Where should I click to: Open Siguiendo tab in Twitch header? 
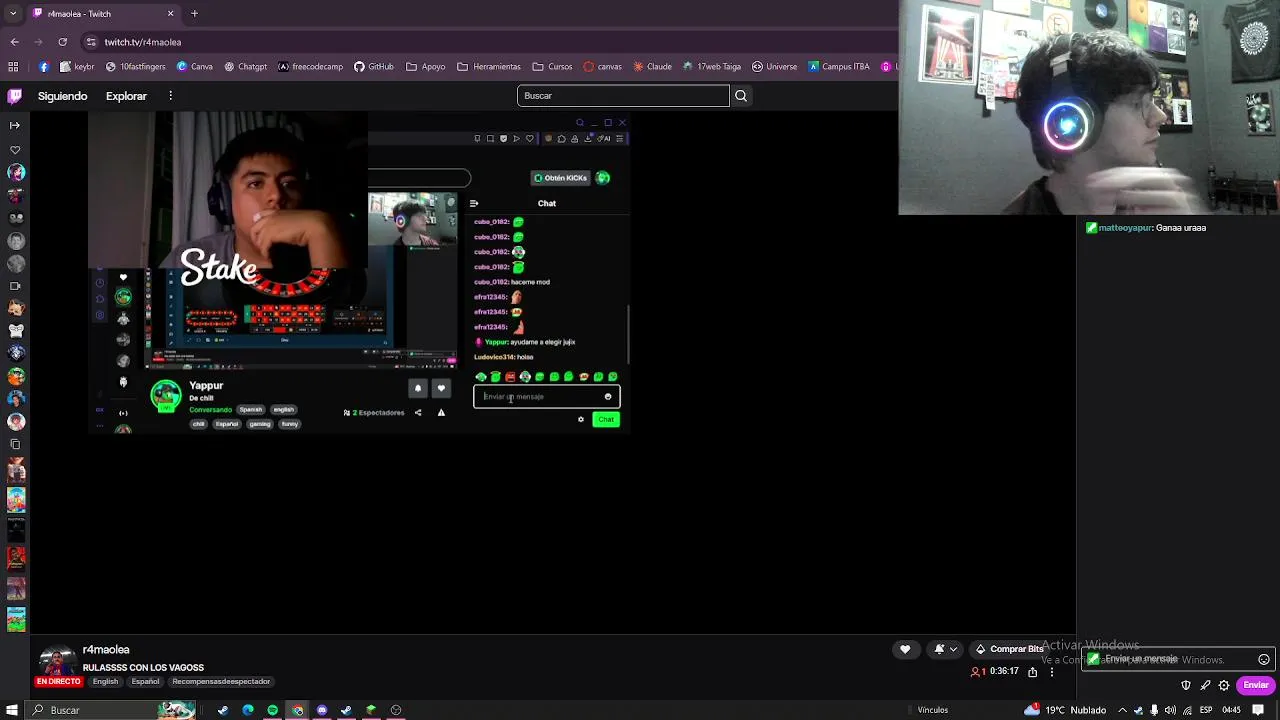coord(63,96)
